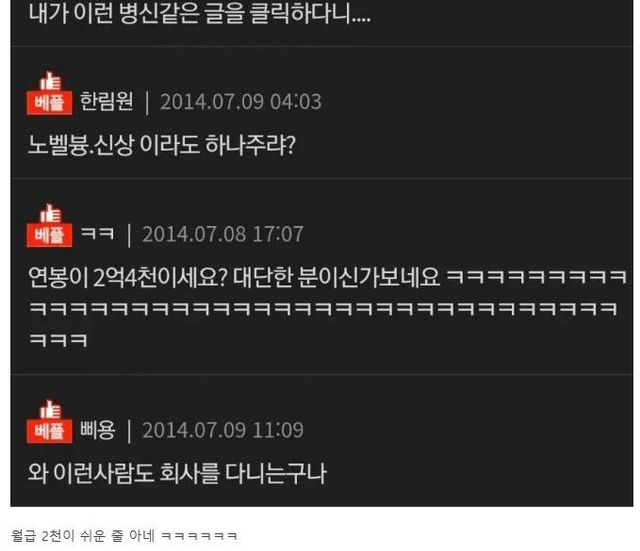Screen dimensions: 640x551
Task: Click the last short ㅋㅋㅋㅋ line
Action: tap(58, 340)
